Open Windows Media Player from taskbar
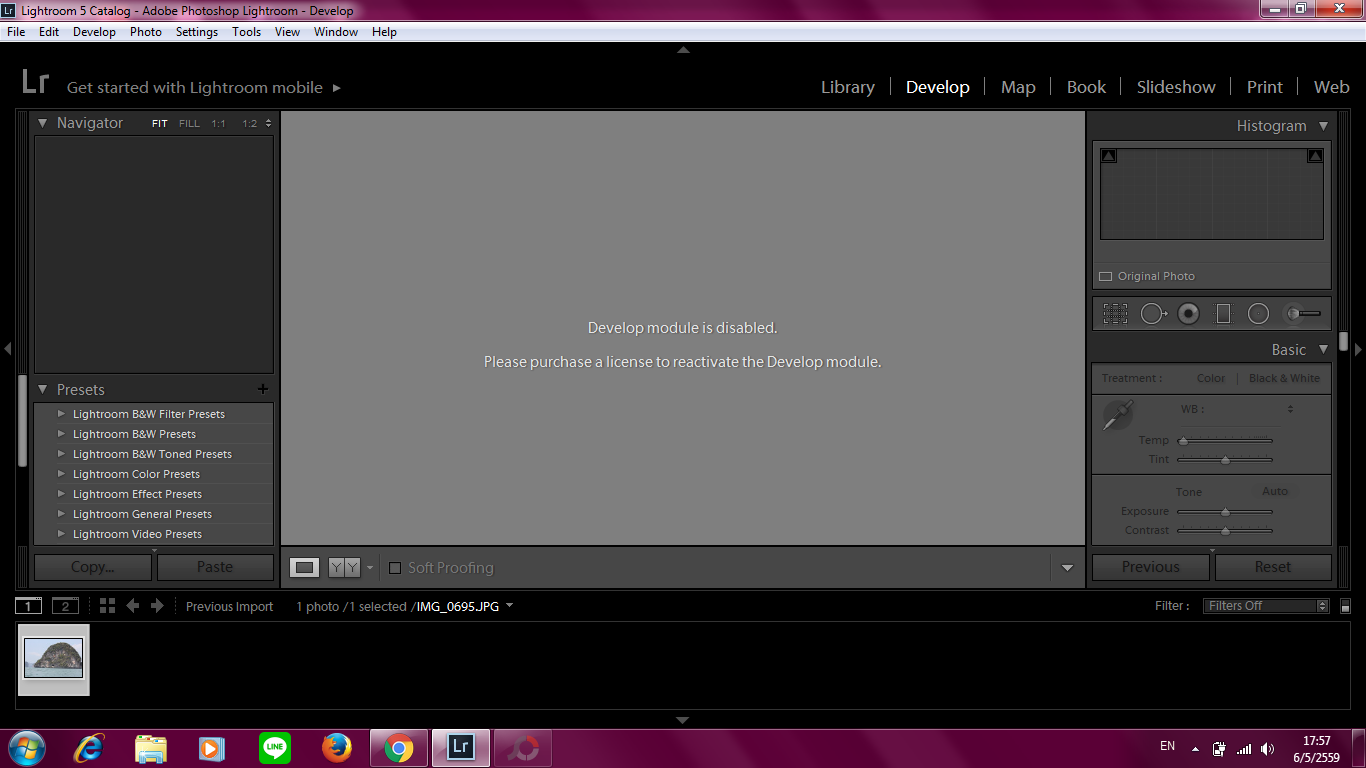The image size is (1366, 768). click(212, 747)
